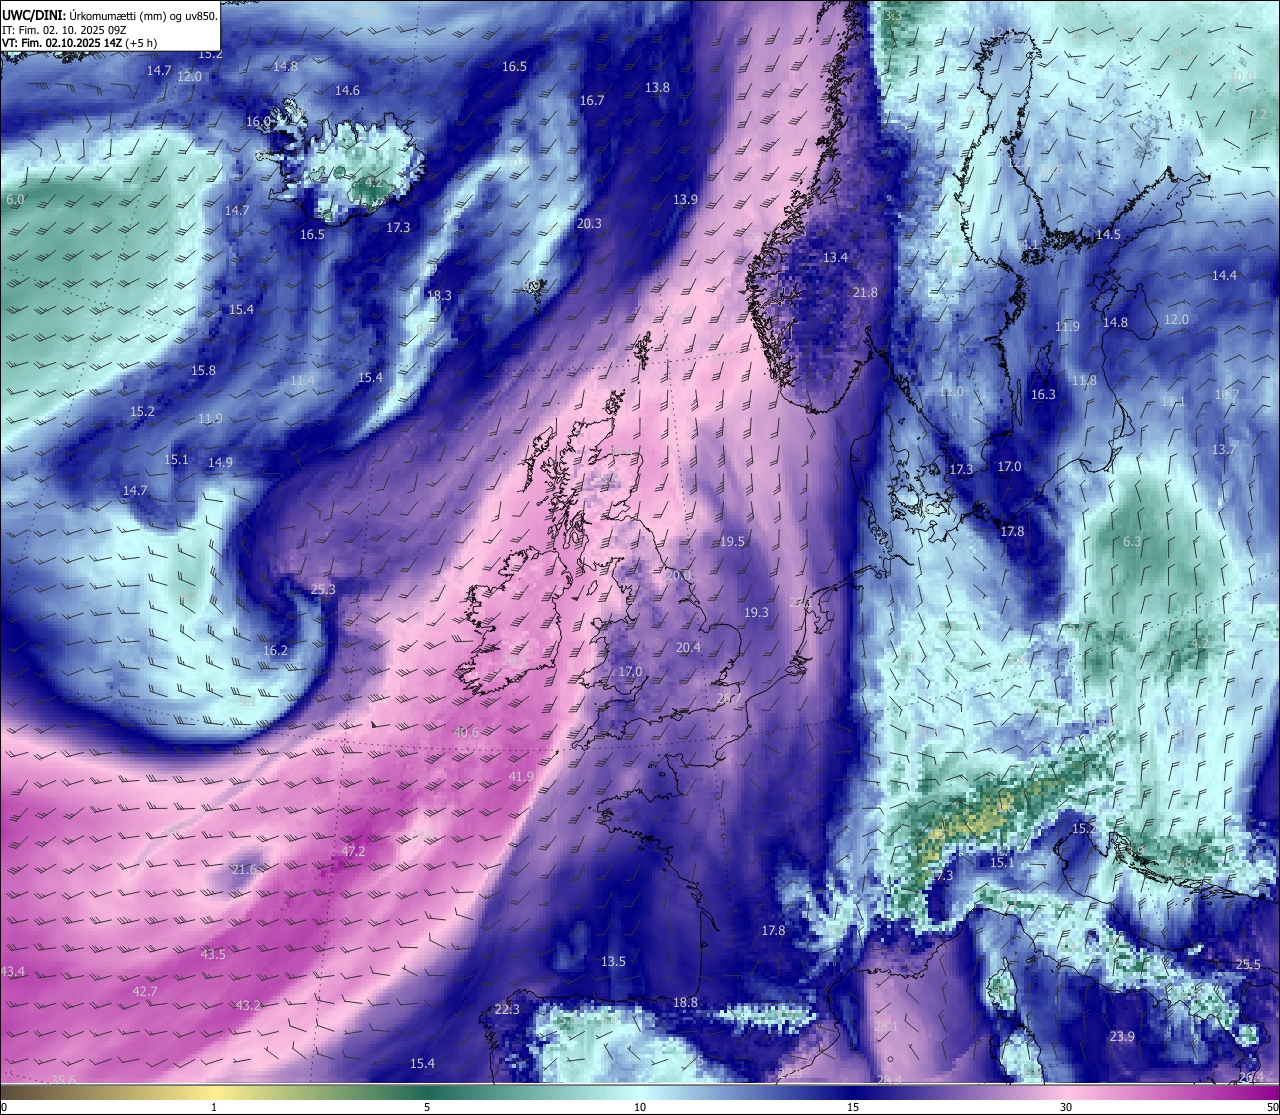The height and width of the screenshot is (1115, 1280).
Task: Click the 14.4 value at the right edge
Action: (1224, 276)
